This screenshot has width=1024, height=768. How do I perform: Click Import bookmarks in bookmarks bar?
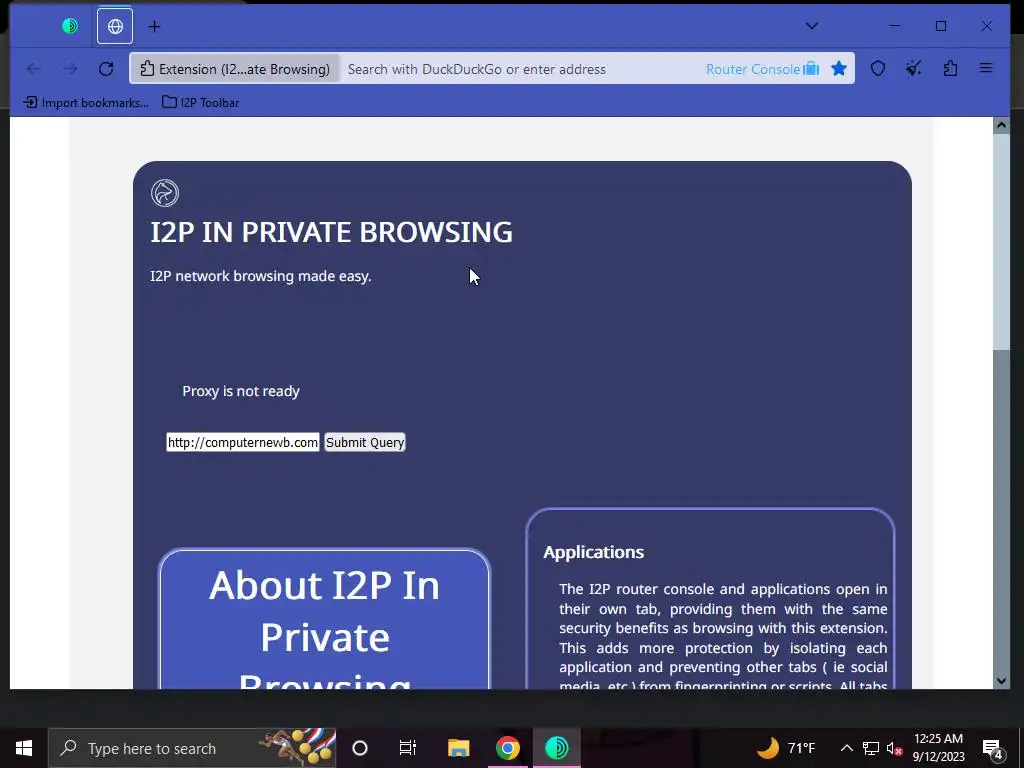[86, 103]
